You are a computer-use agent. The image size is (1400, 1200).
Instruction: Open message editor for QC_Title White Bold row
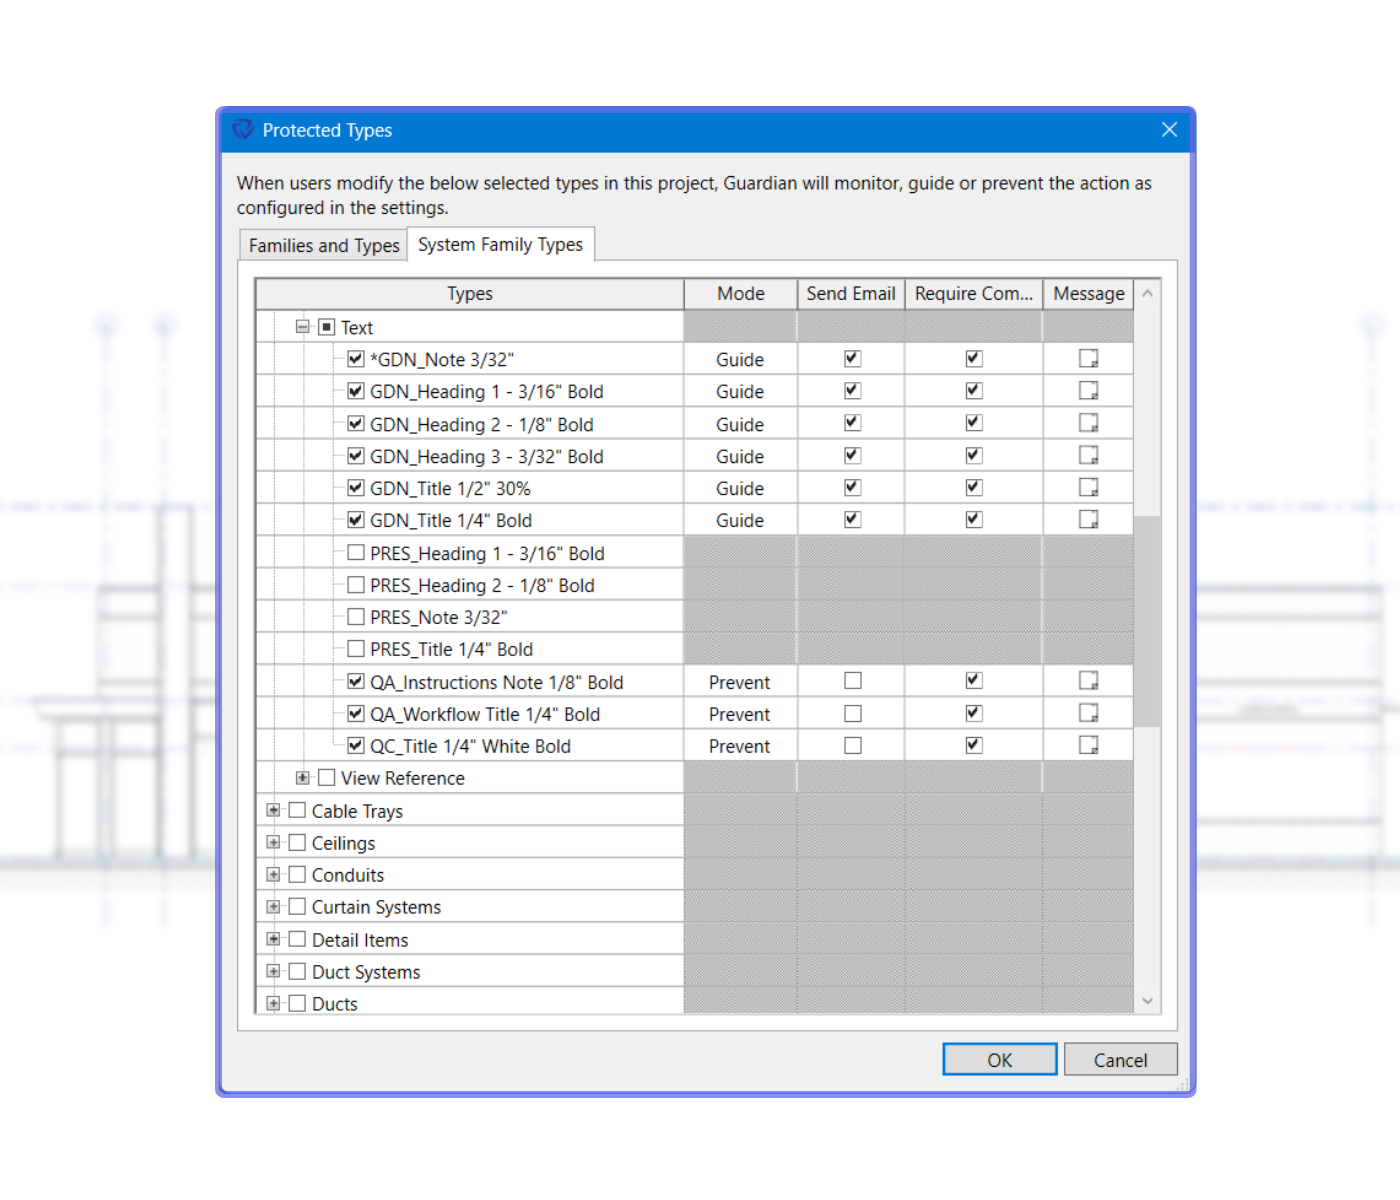(1088, 745)
